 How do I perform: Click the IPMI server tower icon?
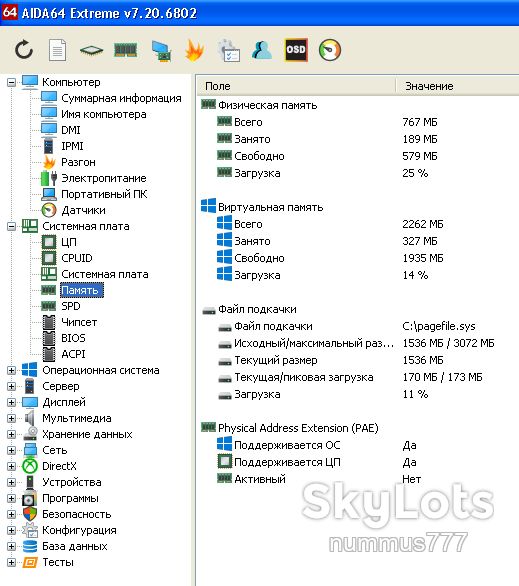pyautogui.click(x=49, y=146)
